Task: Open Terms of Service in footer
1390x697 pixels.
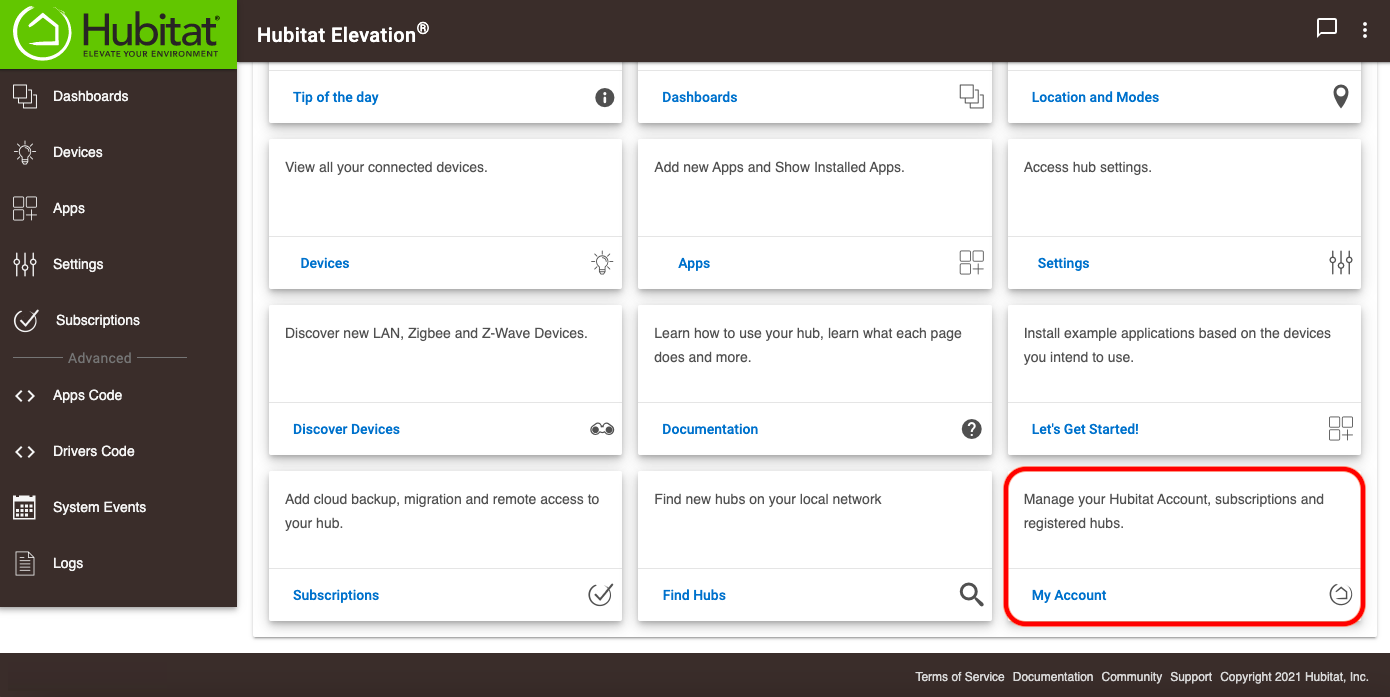Action: 960,677
